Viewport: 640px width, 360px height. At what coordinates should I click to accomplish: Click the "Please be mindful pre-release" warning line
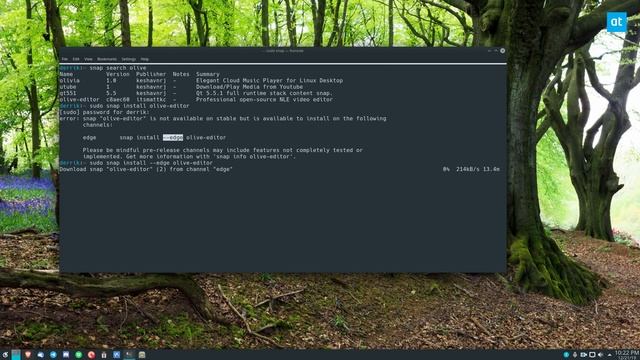click(222, 150)
